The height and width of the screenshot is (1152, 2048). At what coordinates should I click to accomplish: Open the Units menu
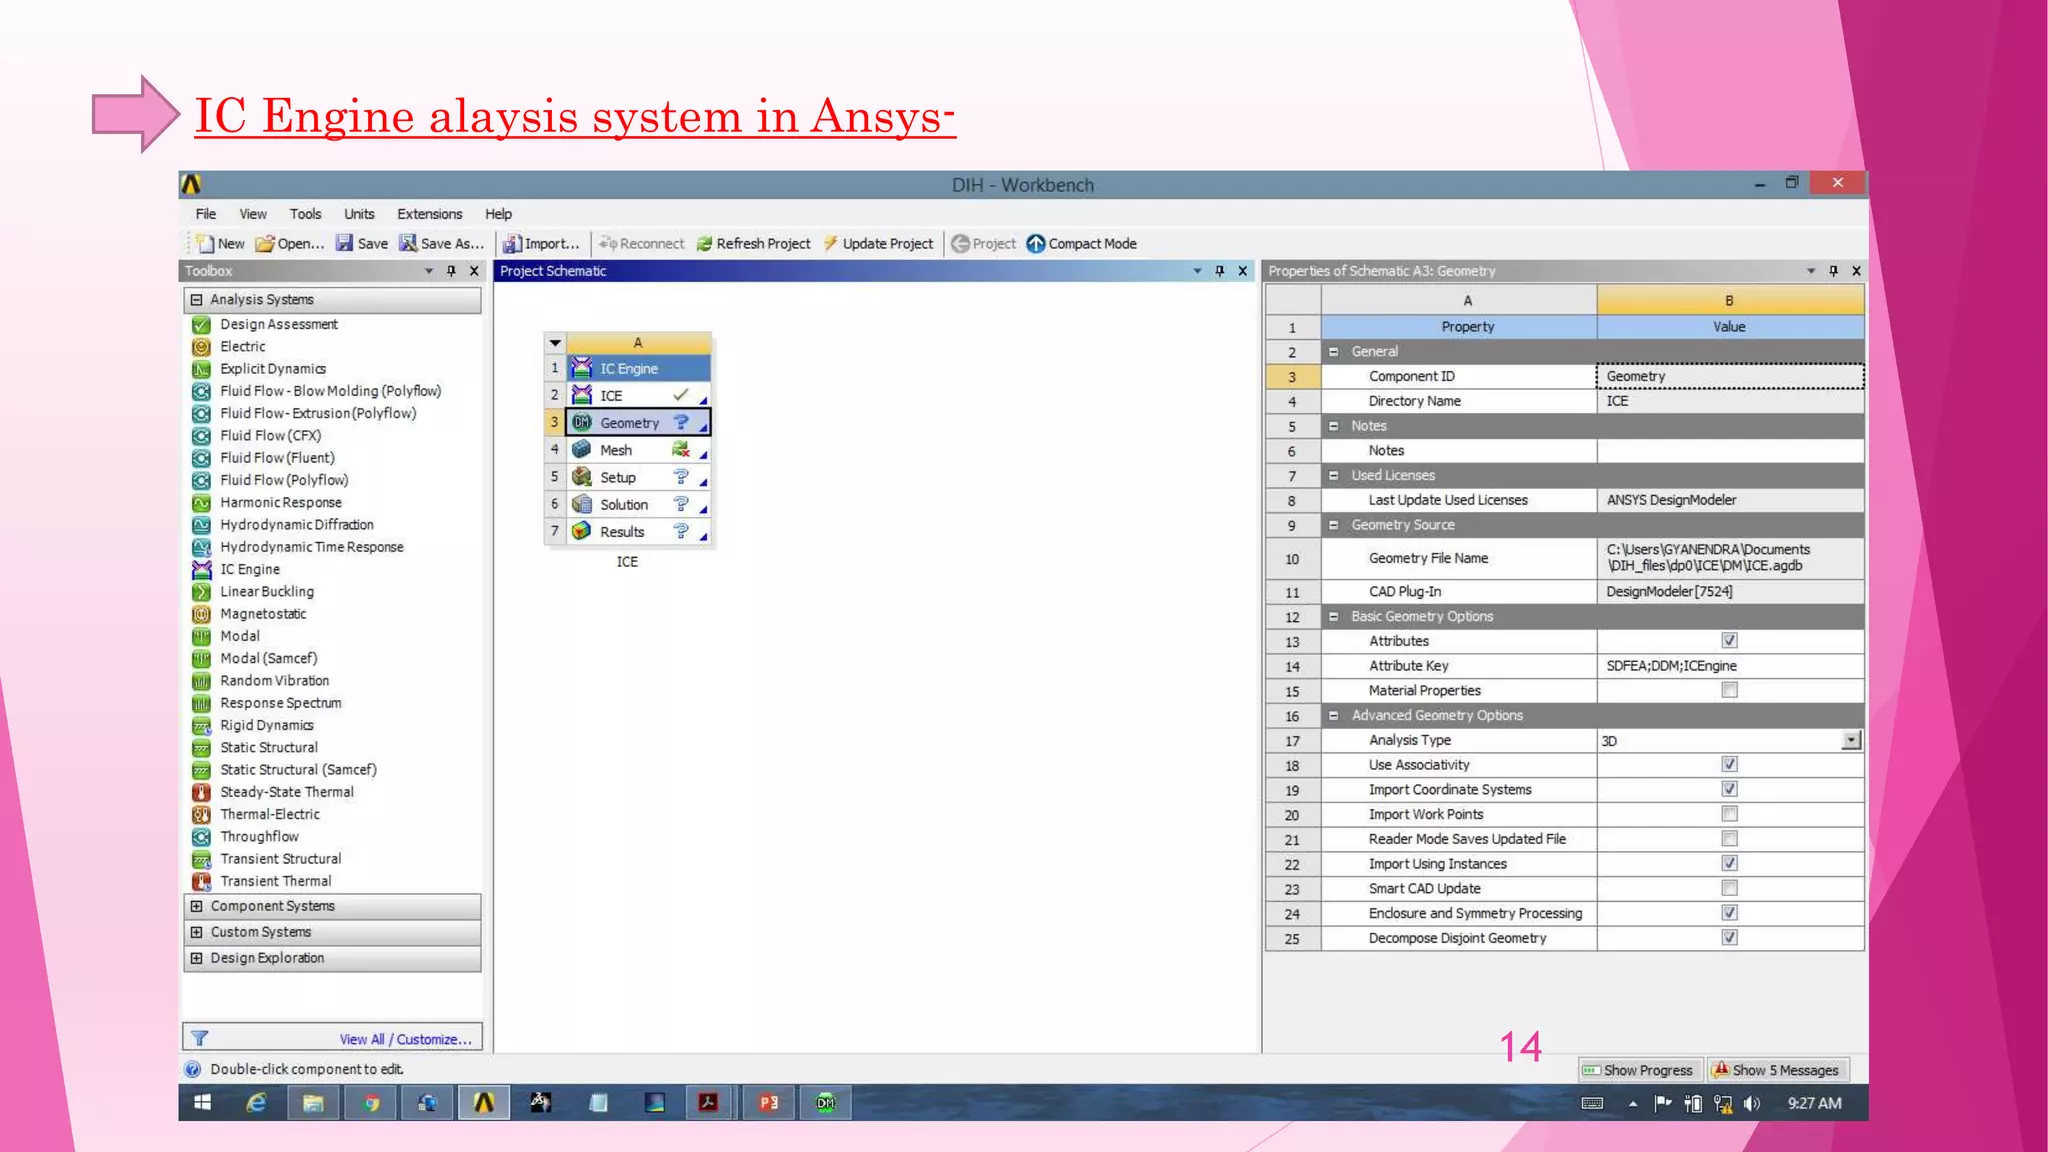359,214
